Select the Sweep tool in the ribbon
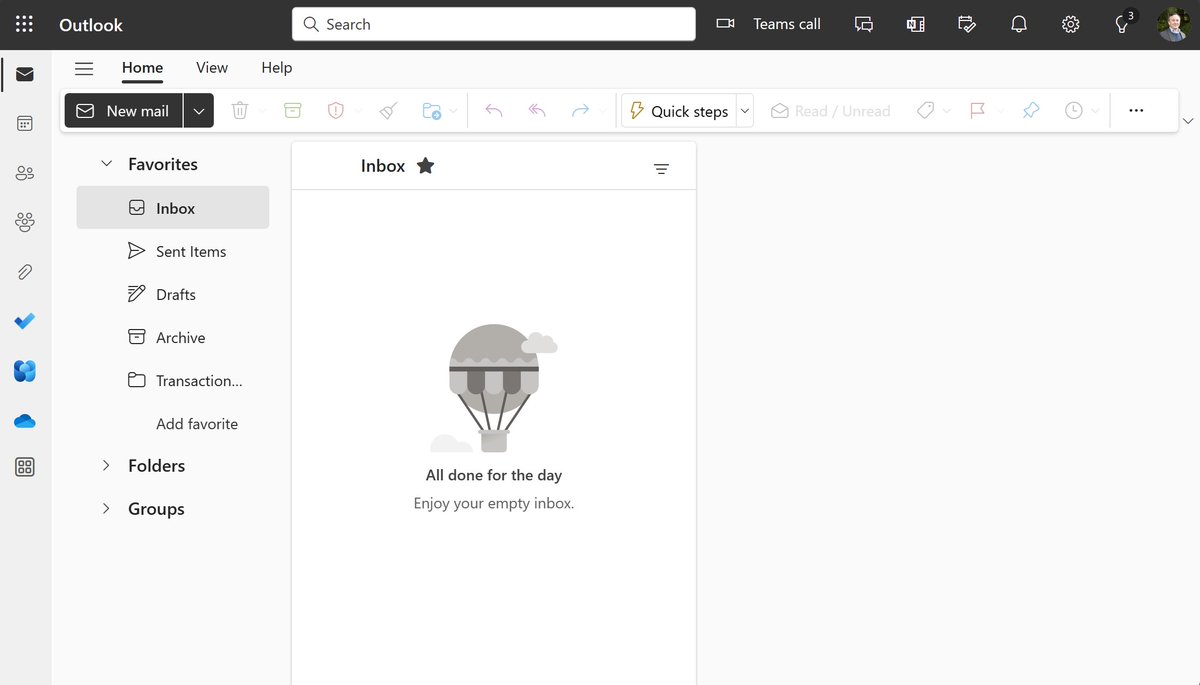Viewport: 1200px width, 685px height. coord(388,110)
